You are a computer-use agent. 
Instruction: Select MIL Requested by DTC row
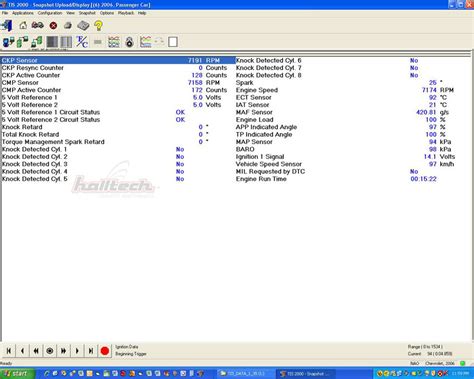pos(353,172)
